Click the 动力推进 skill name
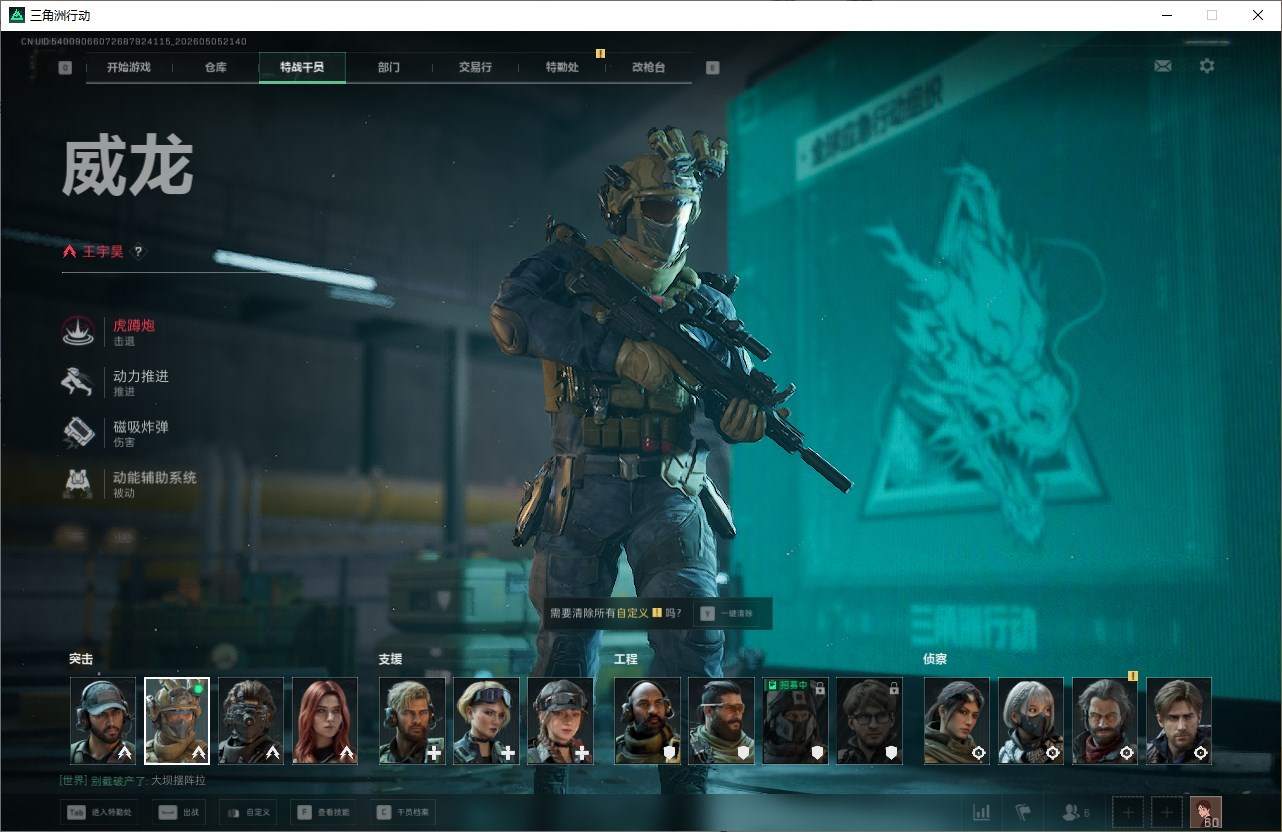 pos(141,376)
